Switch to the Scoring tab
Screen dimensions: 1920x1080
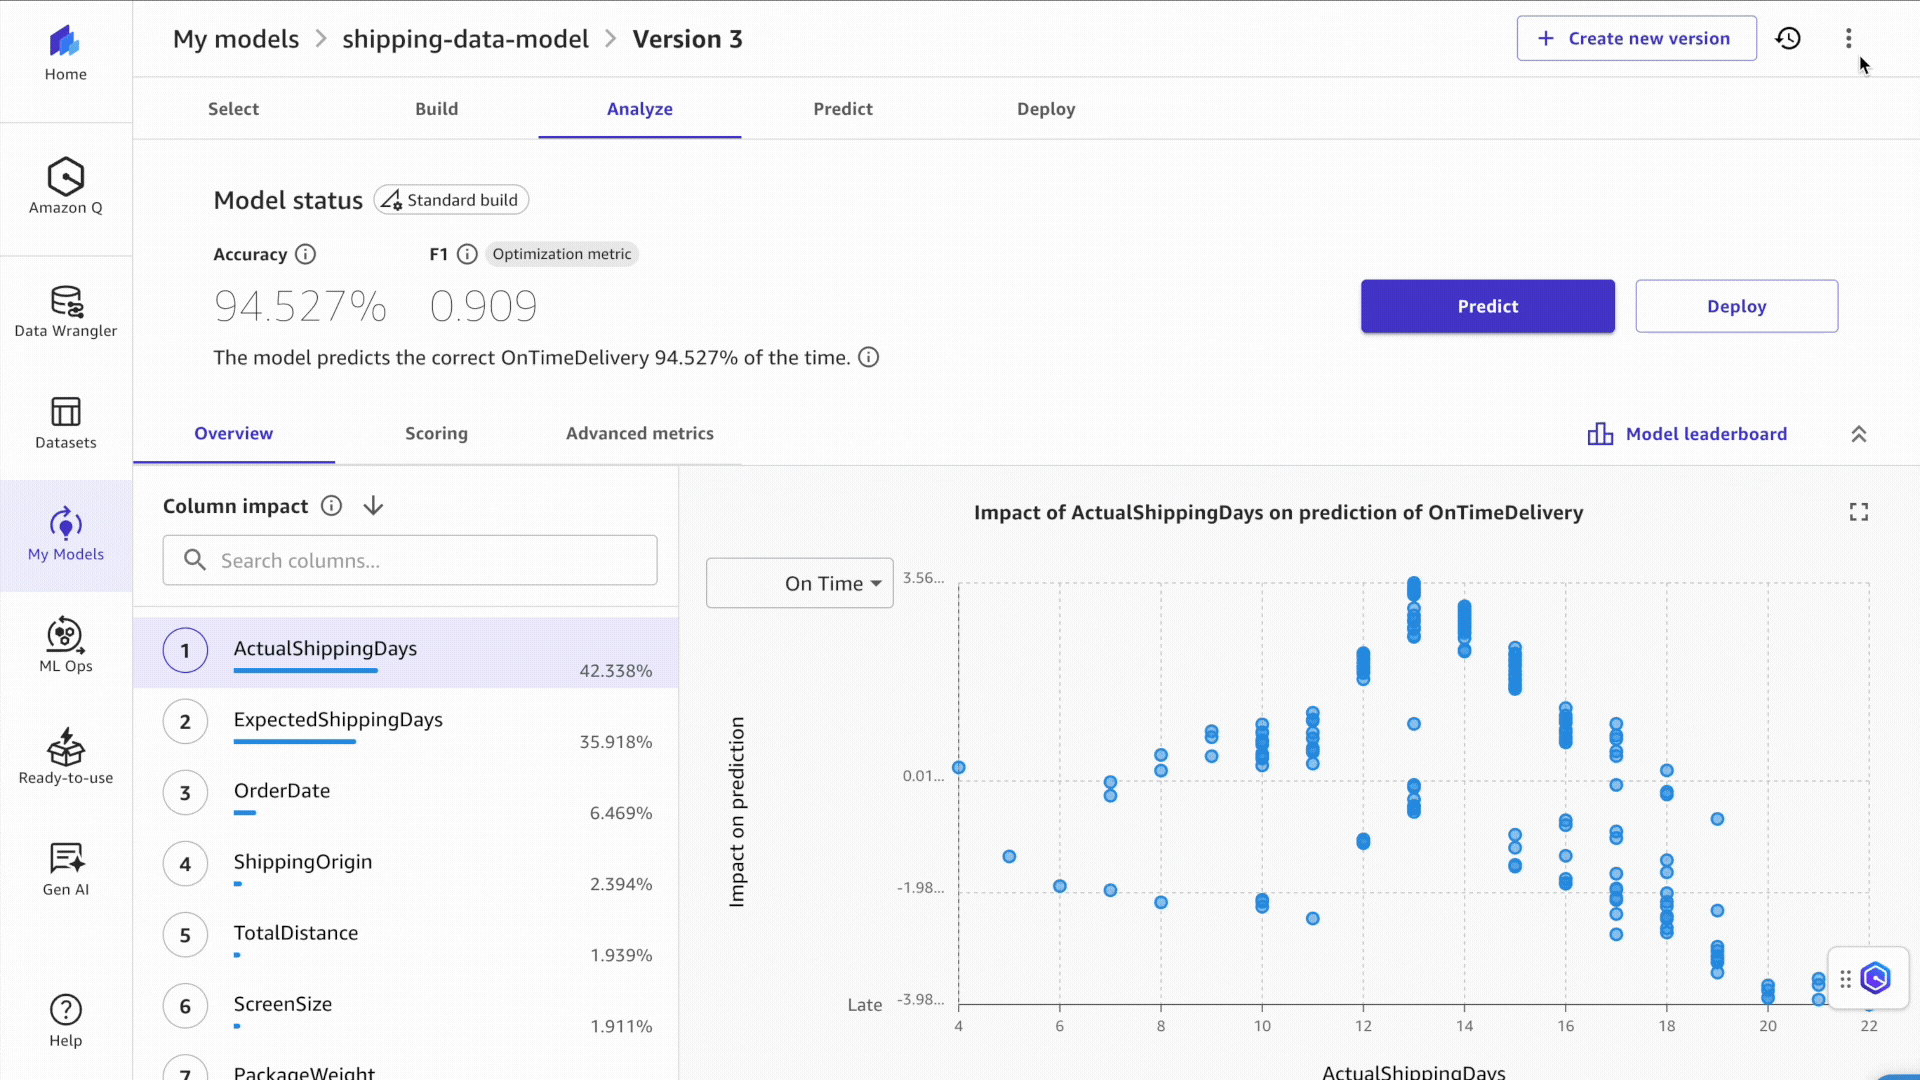pyautogui.click(x=436, y=433)
